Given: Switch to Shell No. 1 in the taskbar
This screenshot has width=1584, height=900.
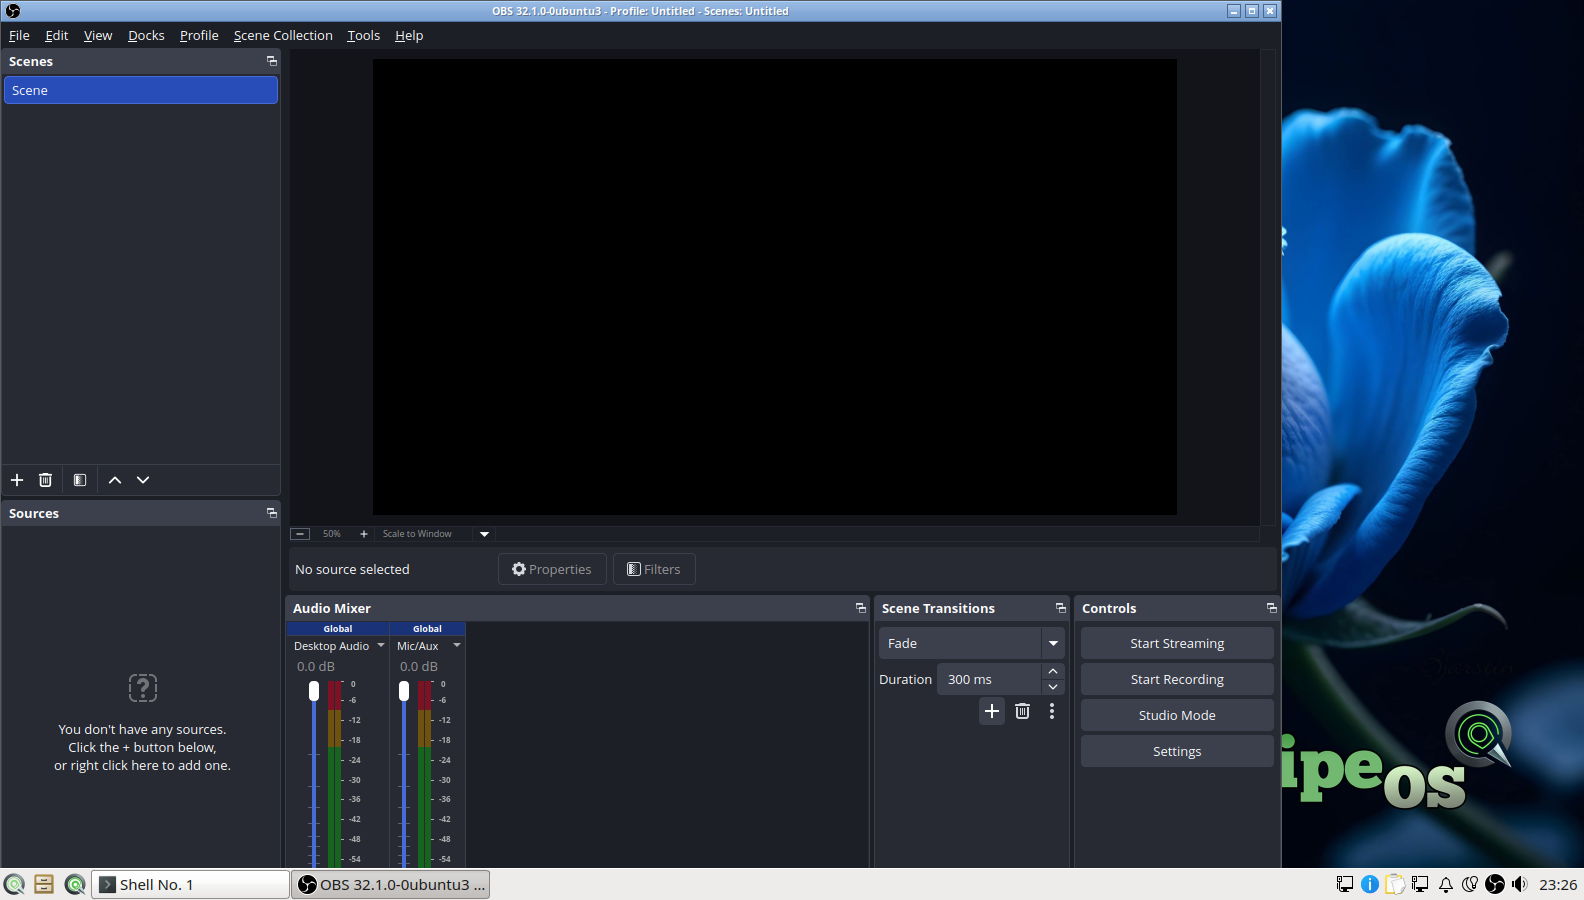Looking at the screenshot, I should (x=190, y=884).
